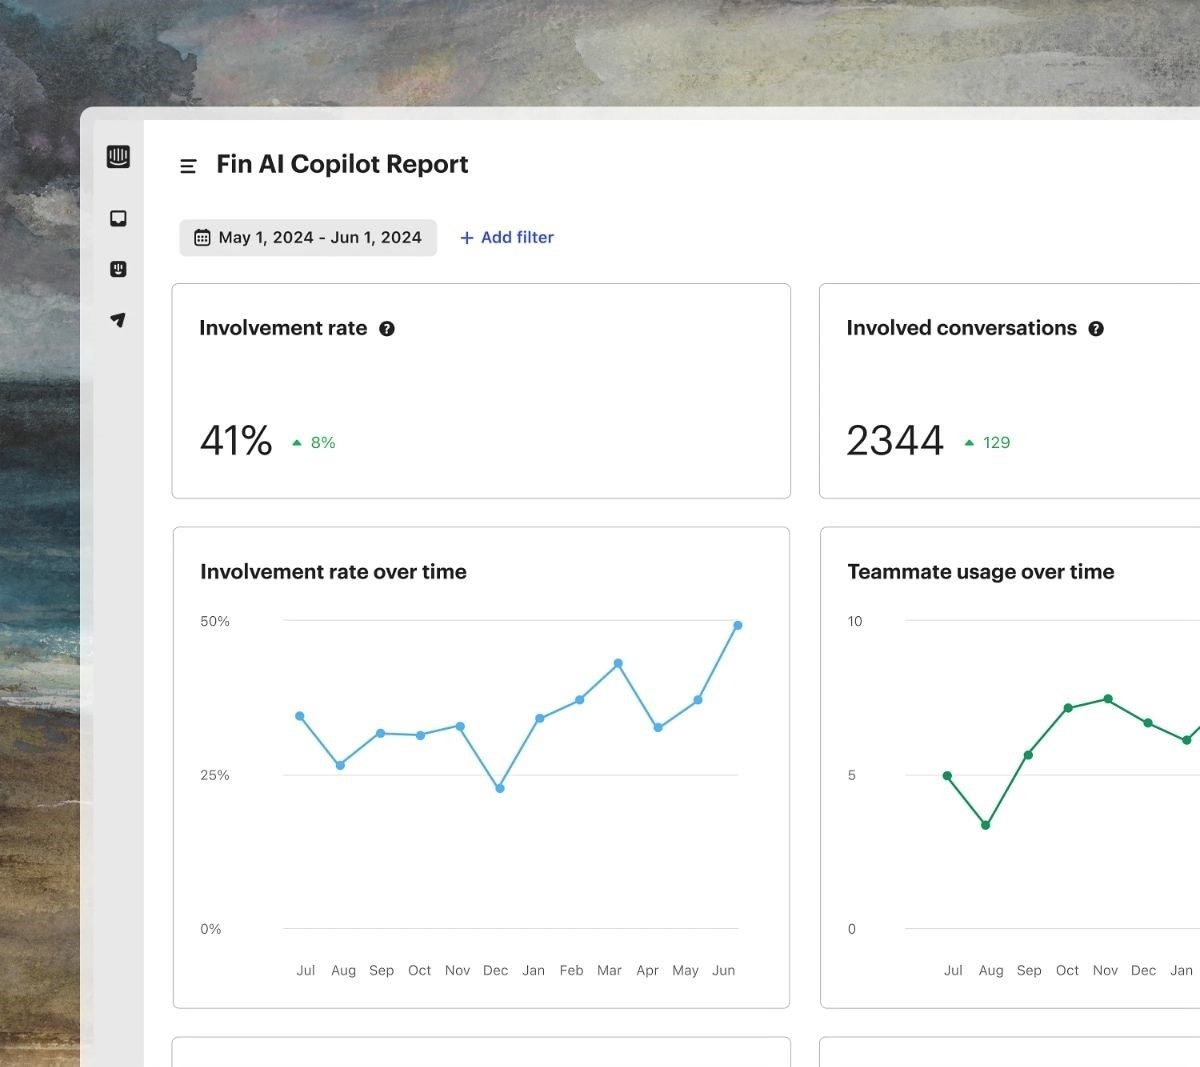The height and width of the screenshot is (1067, 1200).
Task: Click the May month label on involvement chart
Action: (x=685, y=970)
